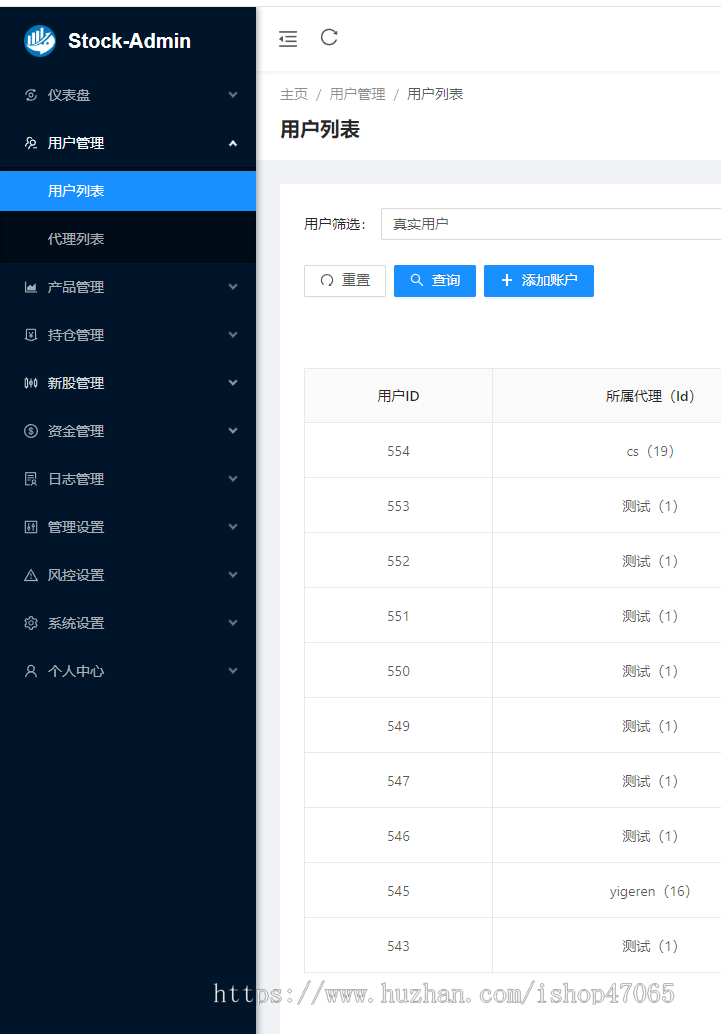Open the 产品管理 menu item label
Screen dimensions: 721x1034
click(x=76, y=287)
